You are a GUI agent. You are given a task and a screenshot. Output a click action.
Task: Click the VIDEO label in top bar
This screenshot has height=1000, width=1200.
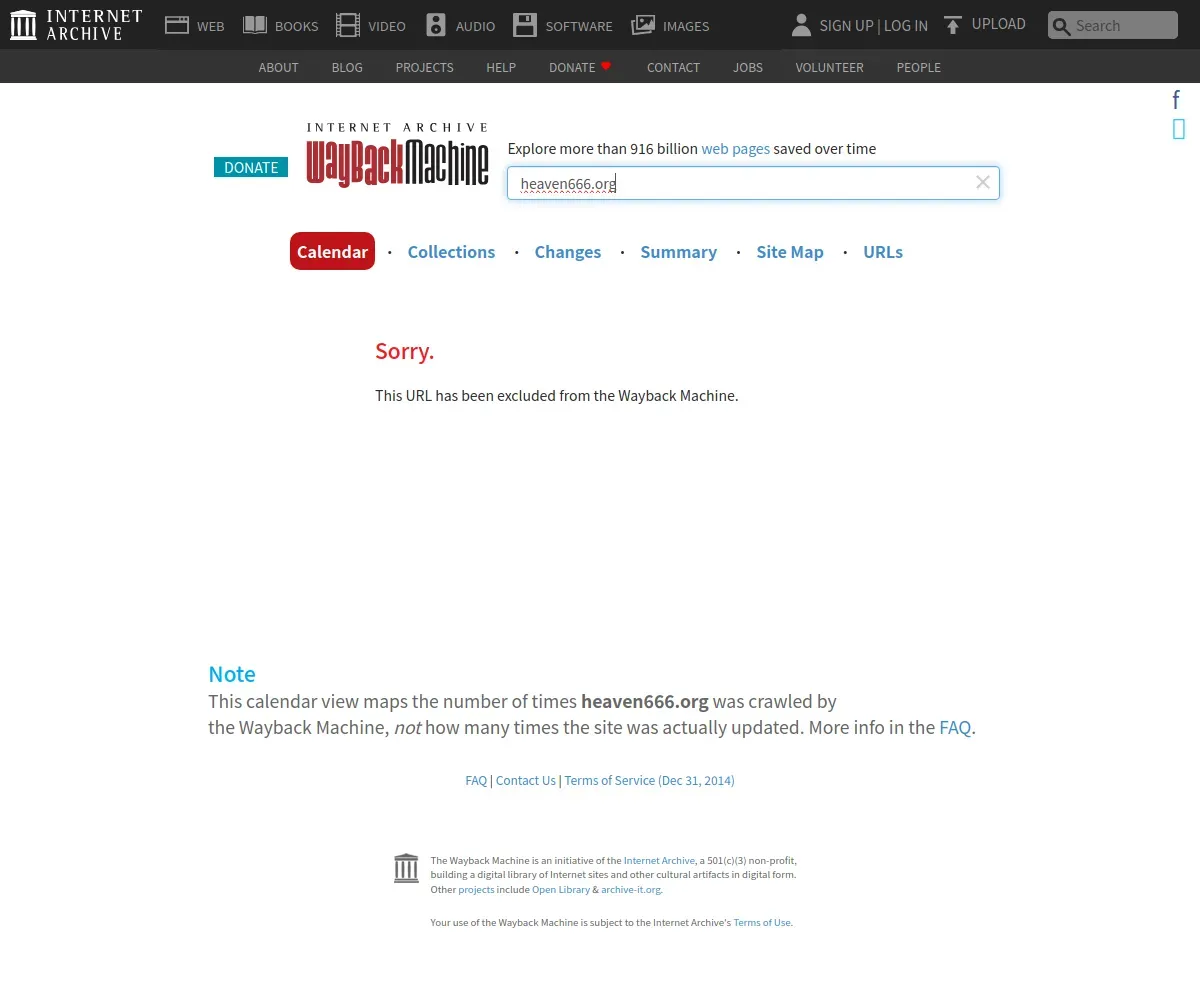(x=387, y=27)
